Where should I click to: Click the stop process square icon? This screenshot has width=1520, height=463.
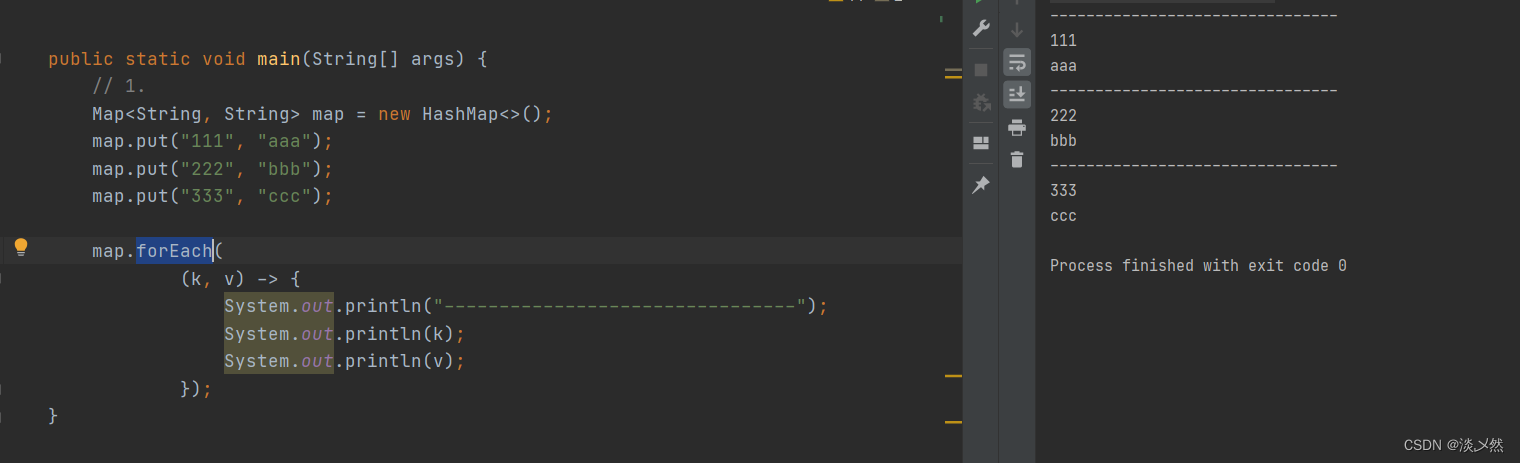(981, 69)
